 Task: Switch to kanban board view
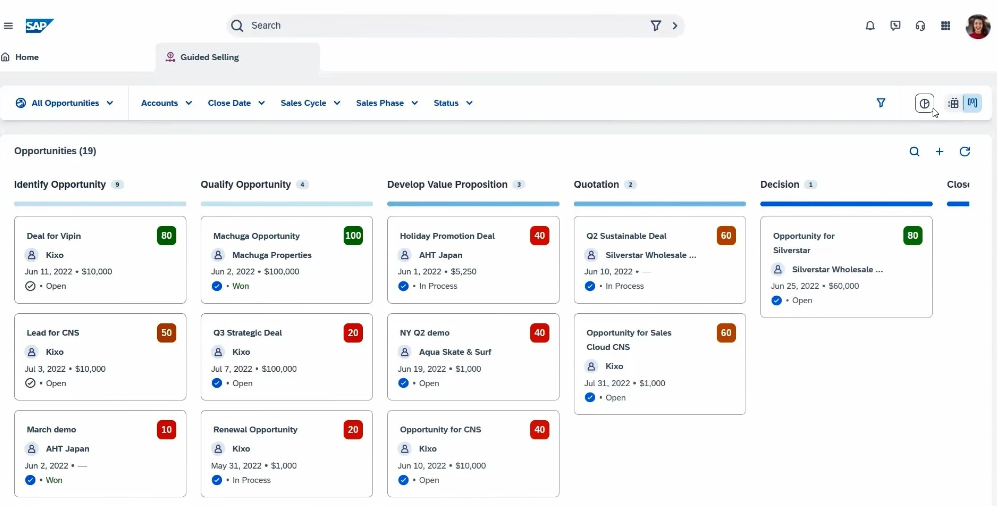click(x=972, y=103)
